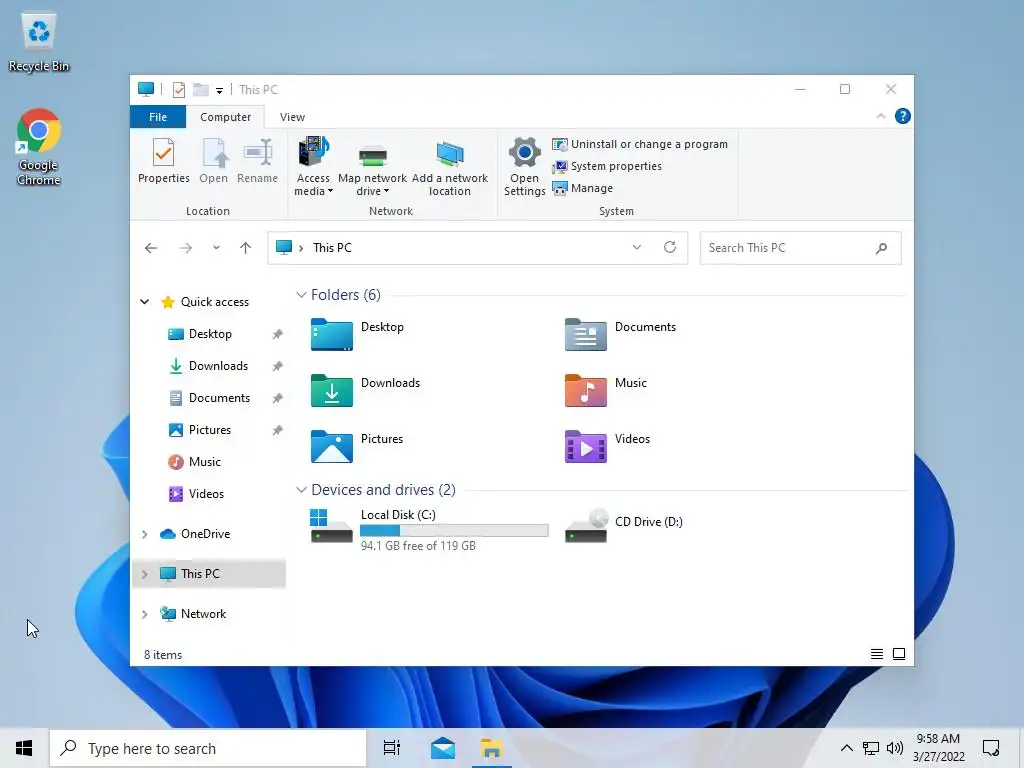
Task: Expand the OneDrive tree node
Action: click(144, 534)
